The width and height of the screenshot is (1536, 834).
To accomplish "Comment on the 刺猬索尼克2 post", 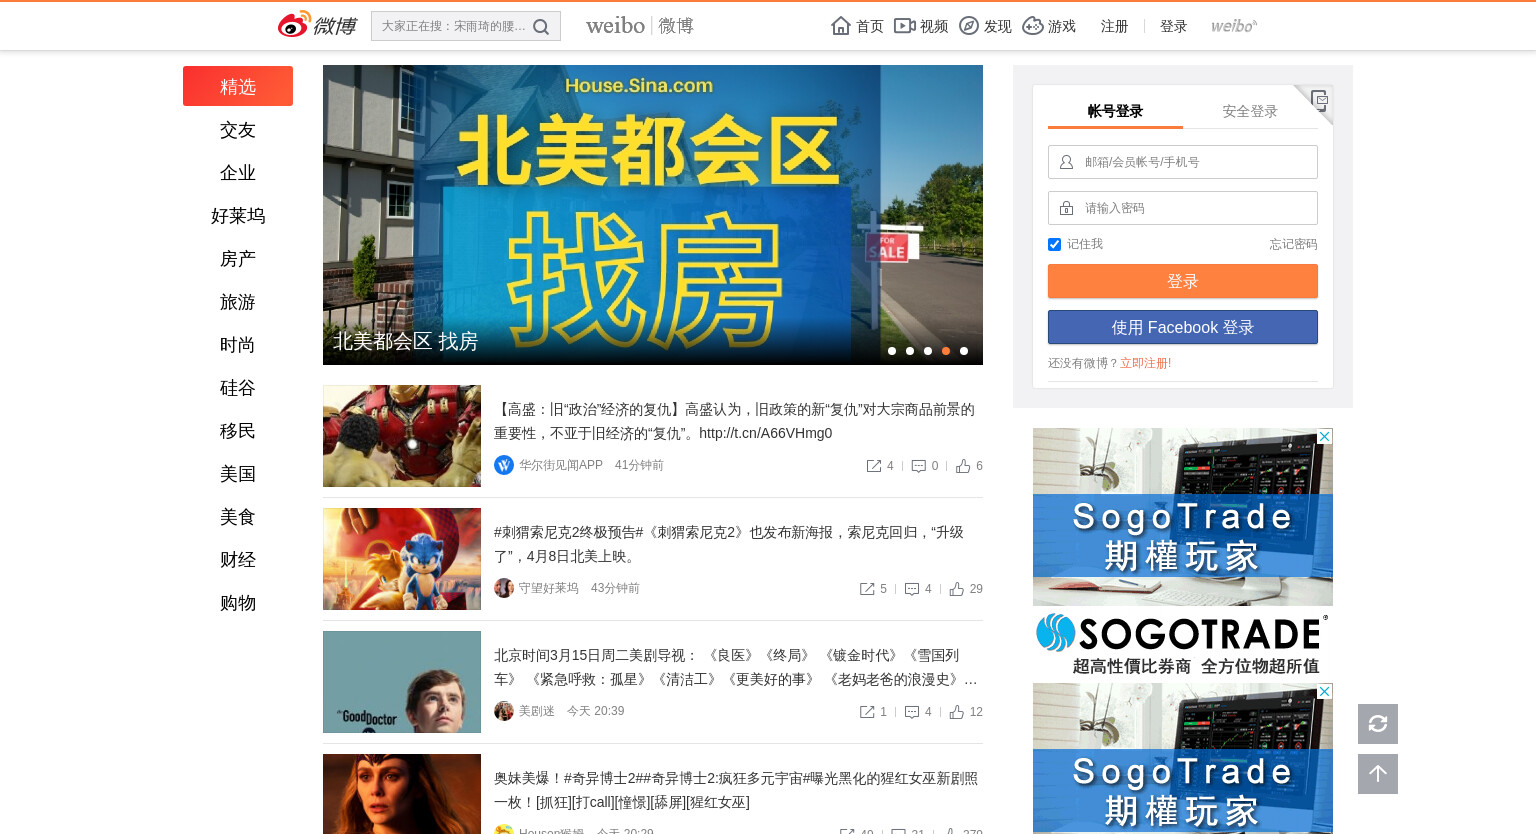I will [912, 589].
